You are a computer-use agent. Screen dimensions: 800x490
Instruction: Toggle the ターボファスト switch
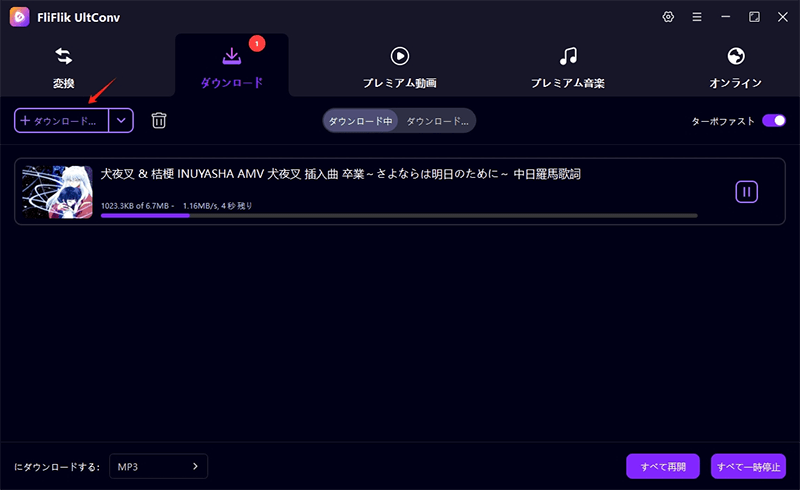pyautogui.click(x=773, y=120)
